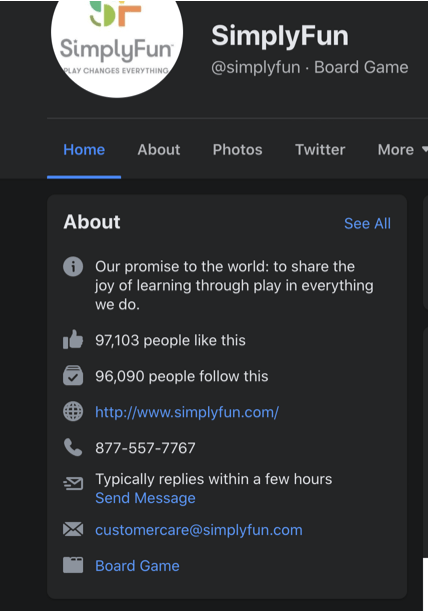Click the '97,103 people like this' text
This screenshot has width=428, height=611.
click(170, 340)
